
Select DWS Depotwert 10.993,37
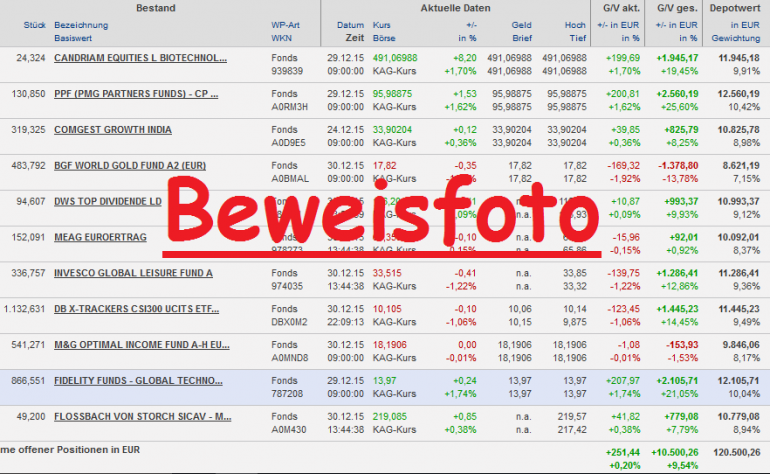coord(739,201)
